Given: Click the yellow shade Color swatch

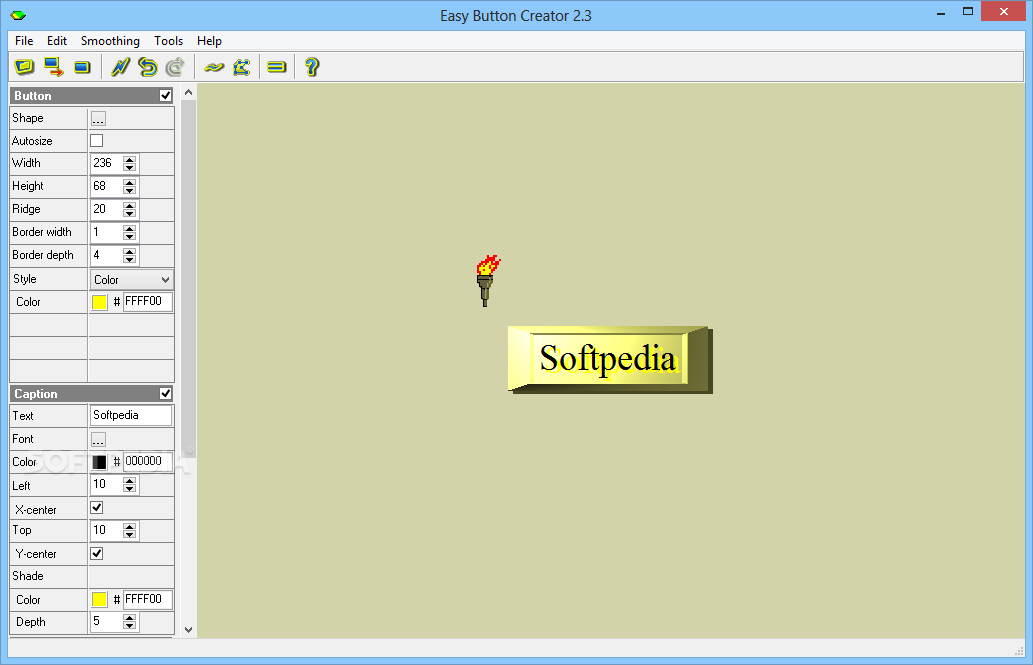Looking at the screenshot, I should [99, 600].
